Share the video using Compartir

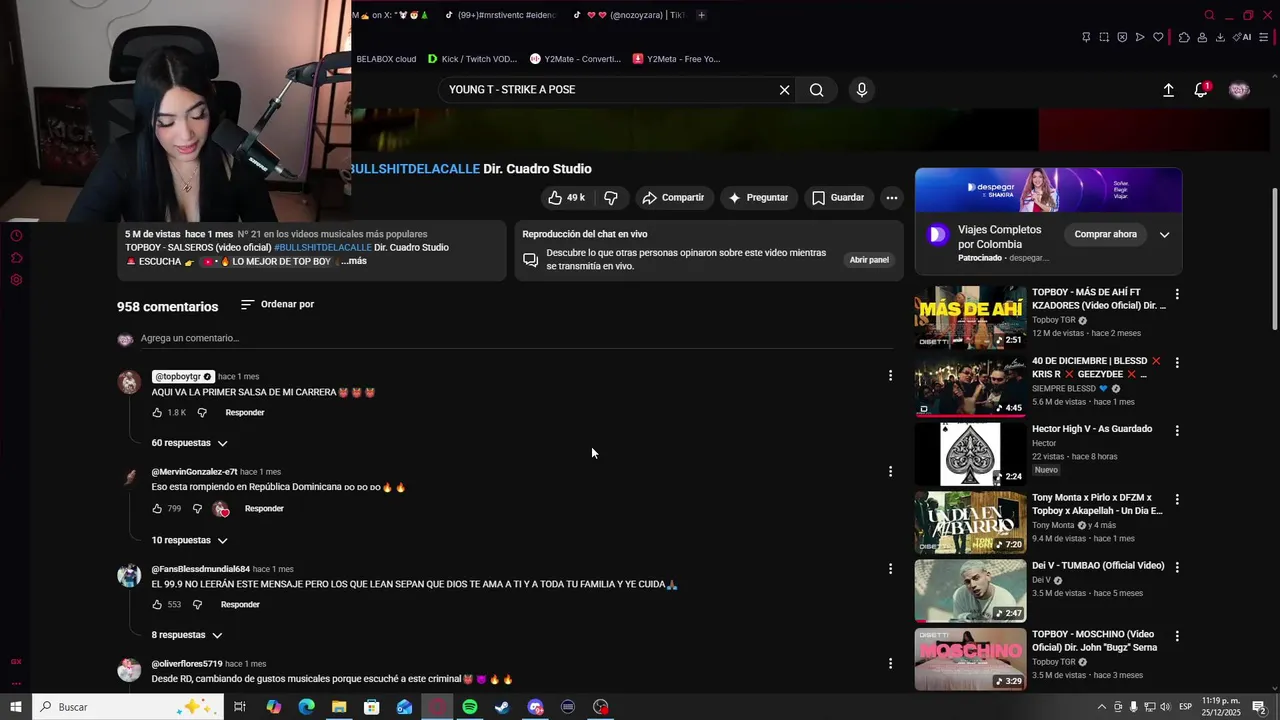pos(673,198)
